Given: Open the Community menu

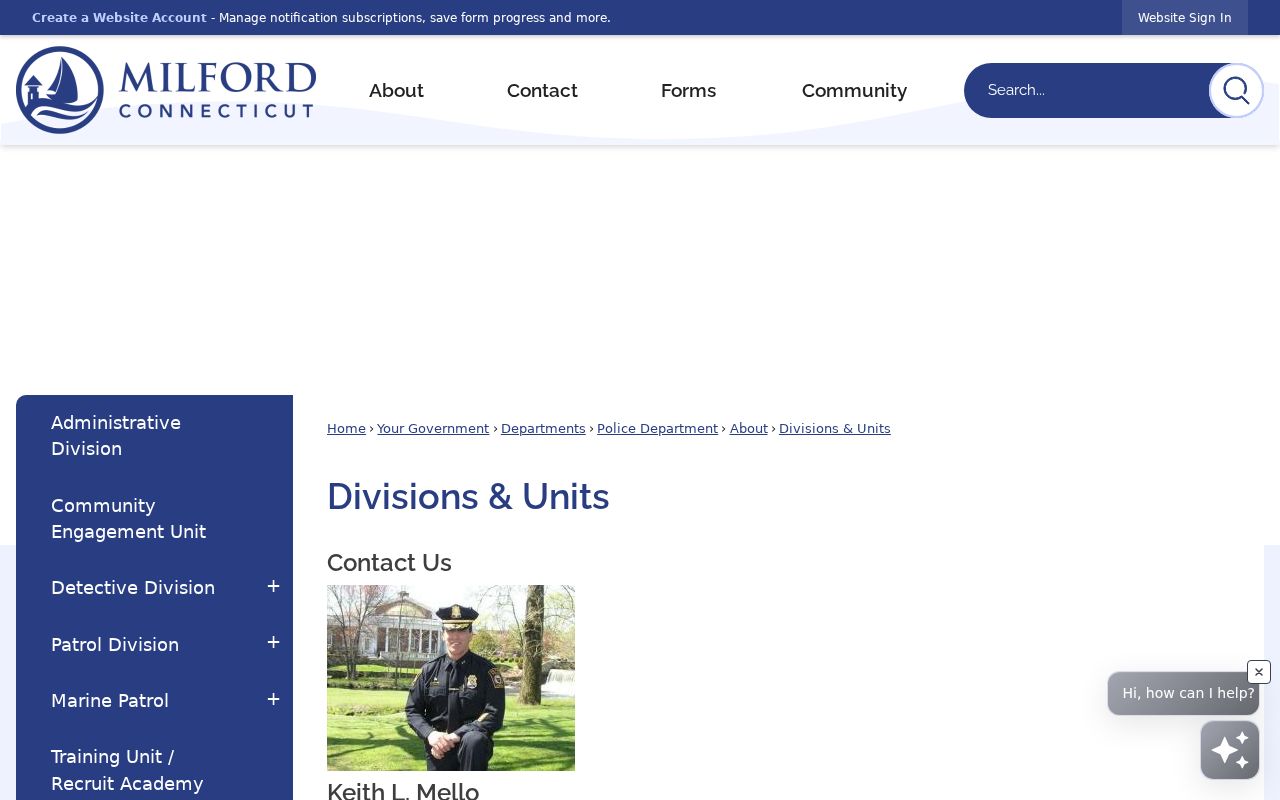Looking at the screenshot, I should pos(854,91).
